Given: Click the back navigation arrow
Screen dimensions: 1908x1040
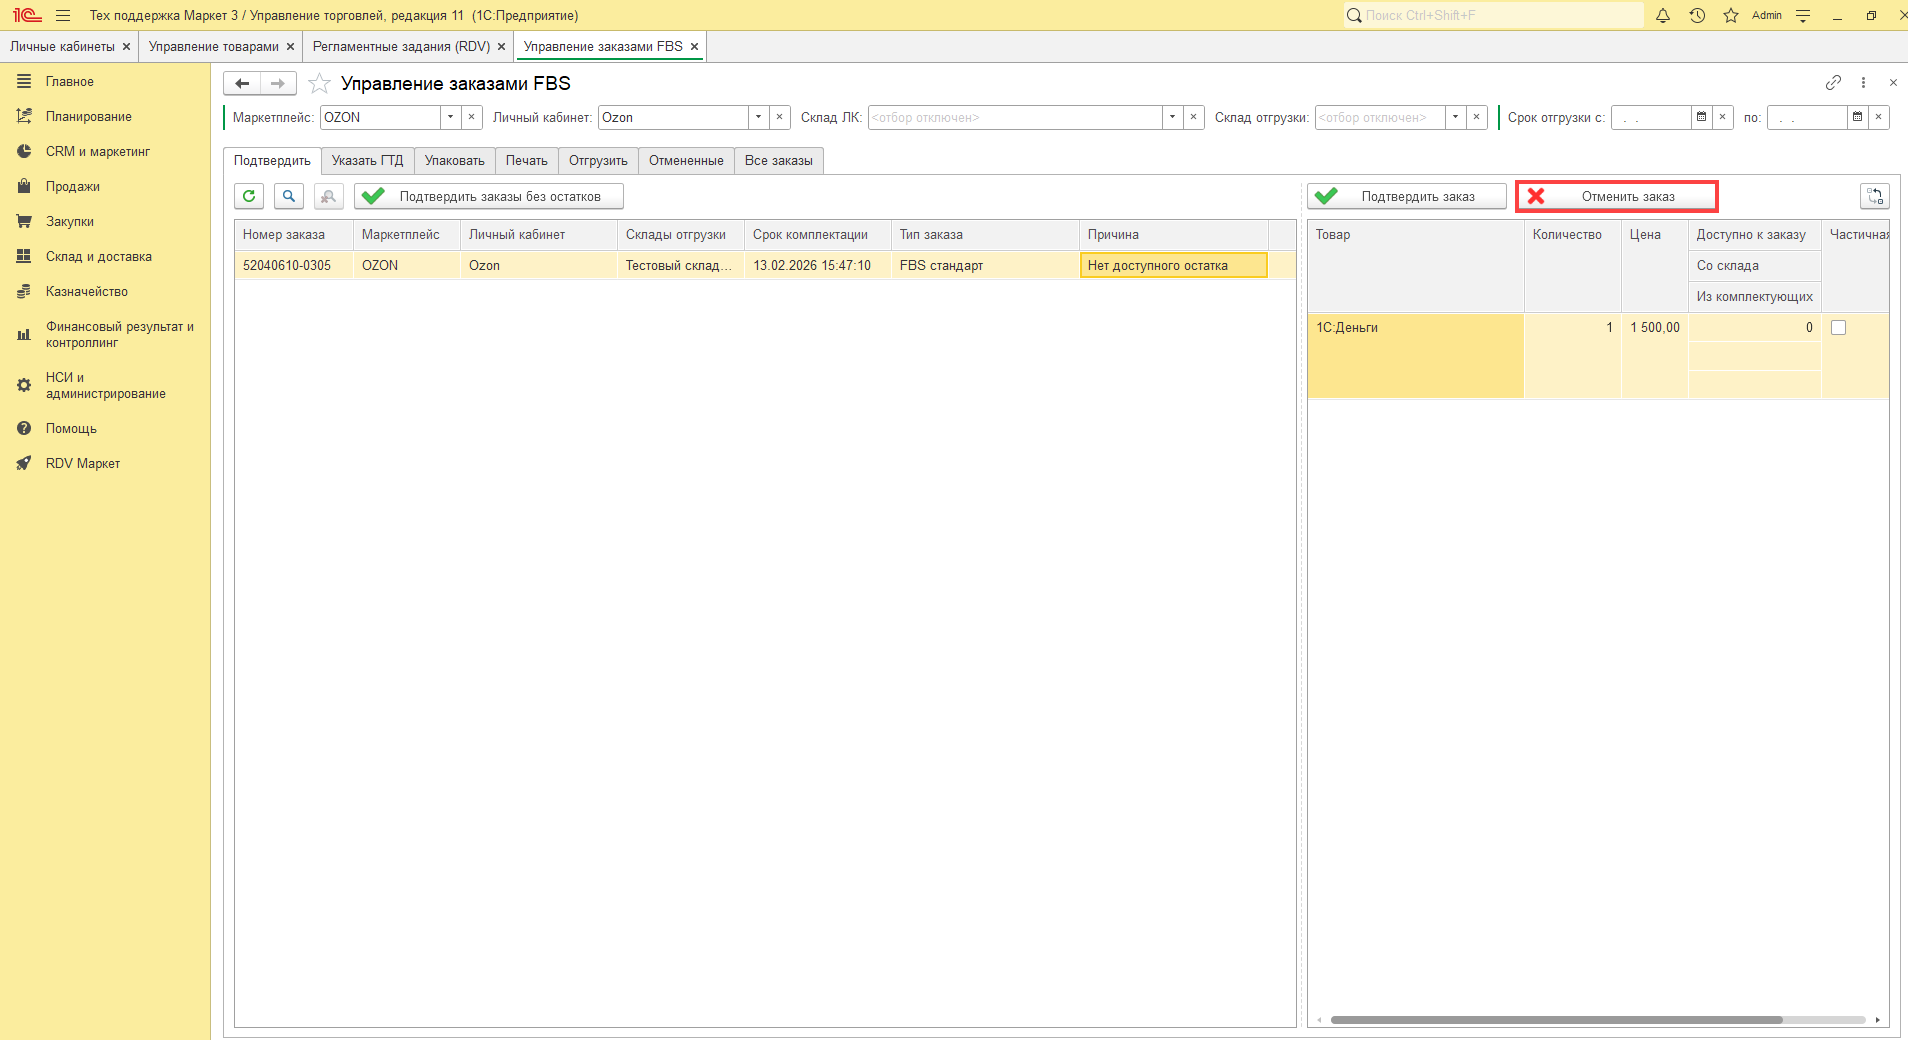Looking at the screenshot, I should click(x=242, y=84).
